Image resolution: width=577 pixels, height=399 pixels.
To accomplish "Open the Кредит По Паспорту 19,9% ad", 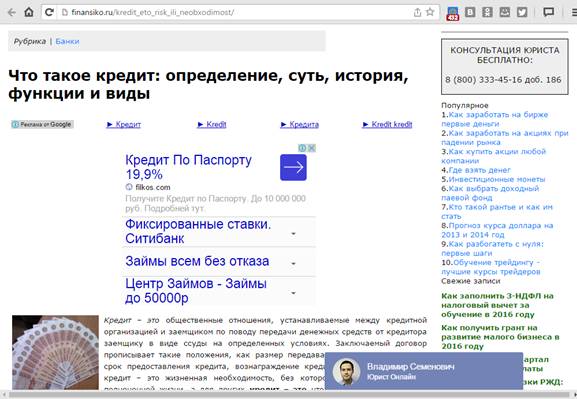I will point(188,167).
